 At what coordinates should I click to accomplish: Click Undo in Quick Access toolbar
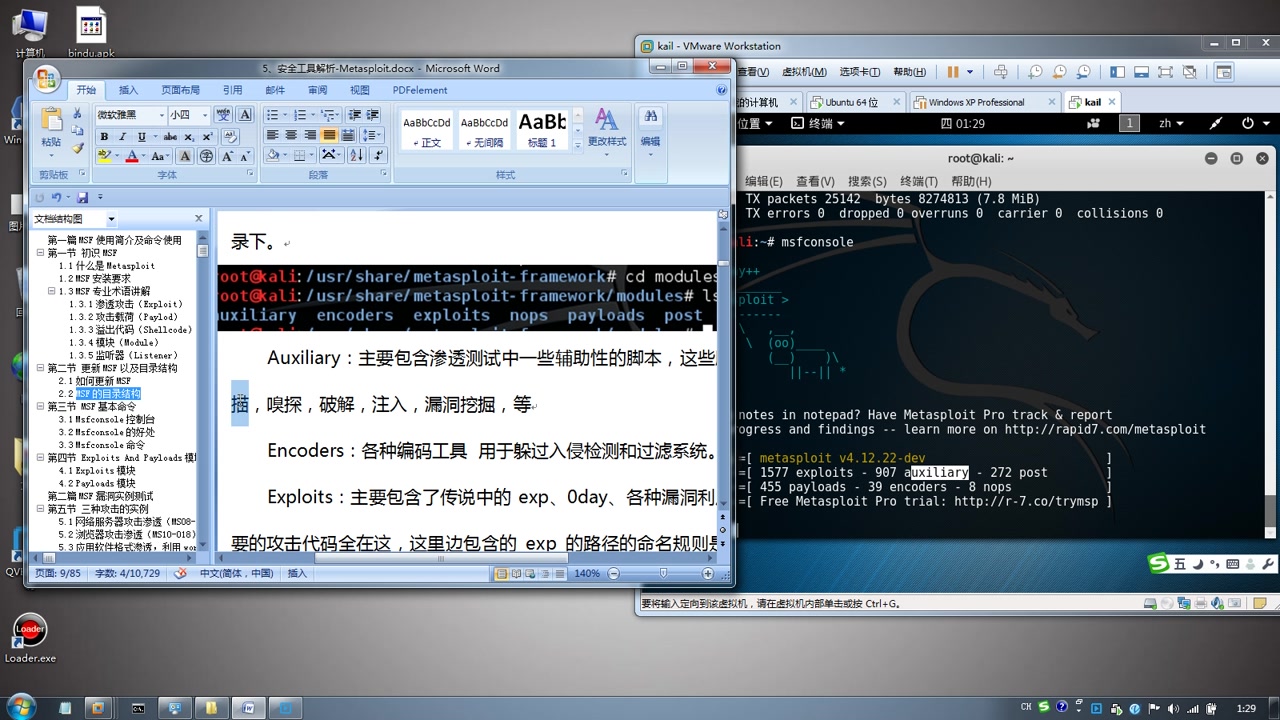click(56, 198)
